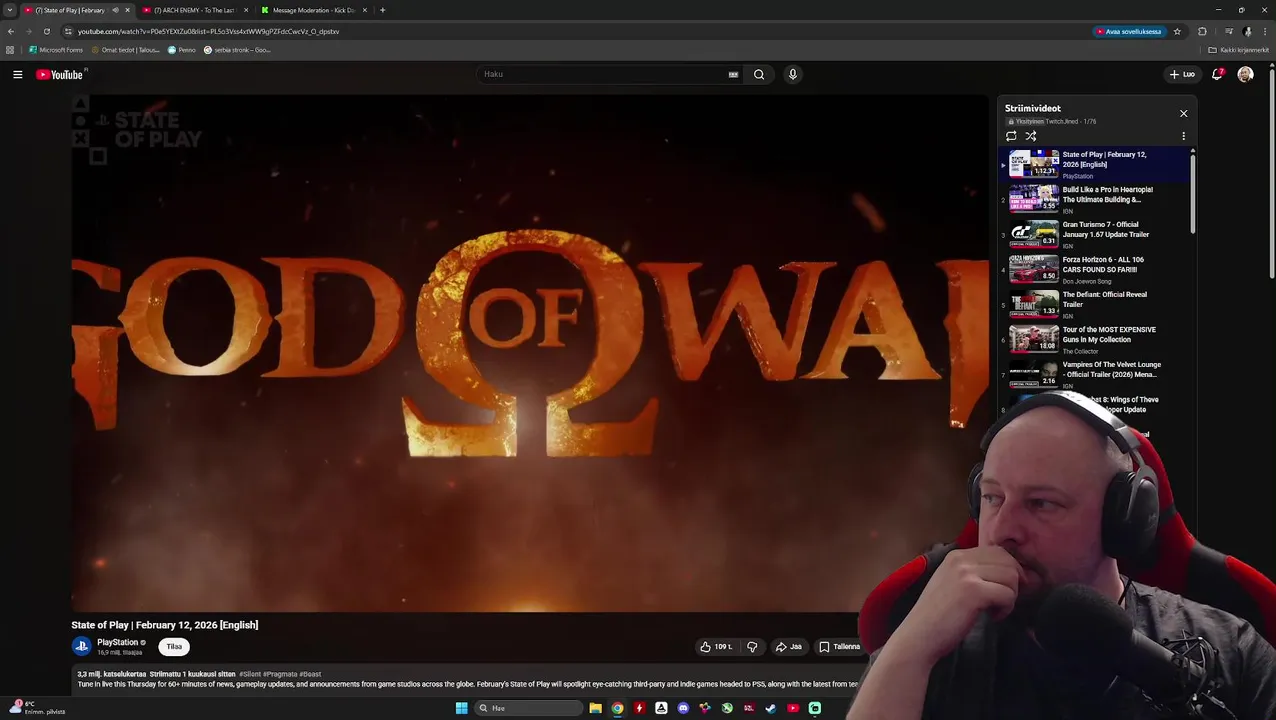Play Tour of the MOST EXPENSIVE Guns video

click(x=1096, y=339)
